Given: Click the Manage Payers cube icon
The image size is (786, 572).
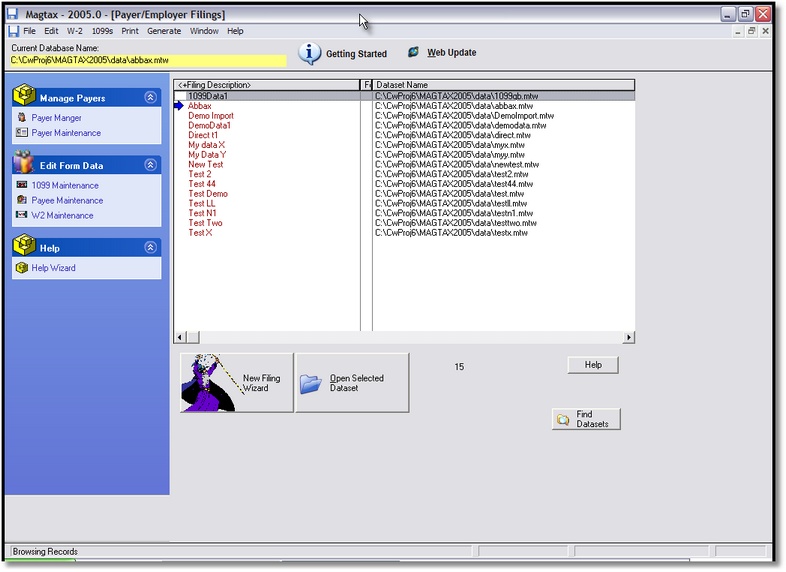Looking at the screenshot, I should point(24,95).
